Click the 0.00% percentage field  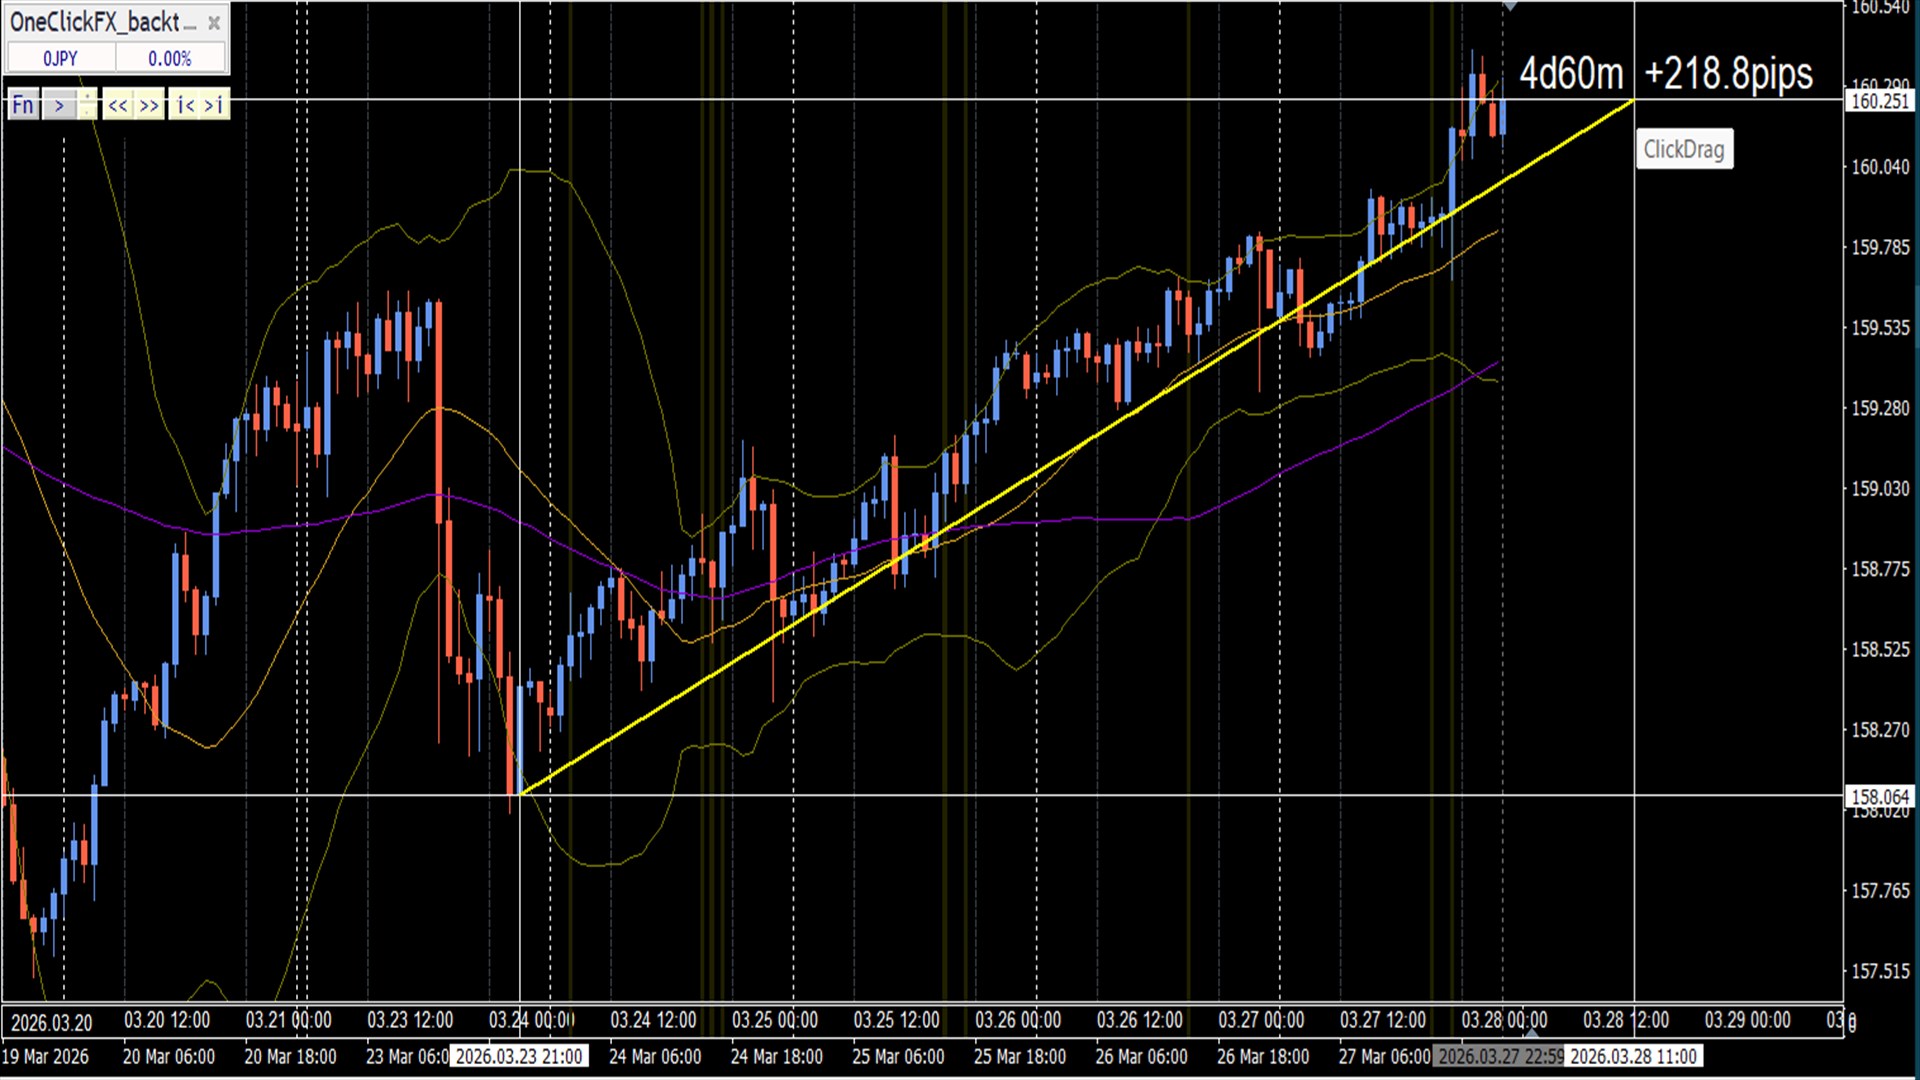coord(170,59)
